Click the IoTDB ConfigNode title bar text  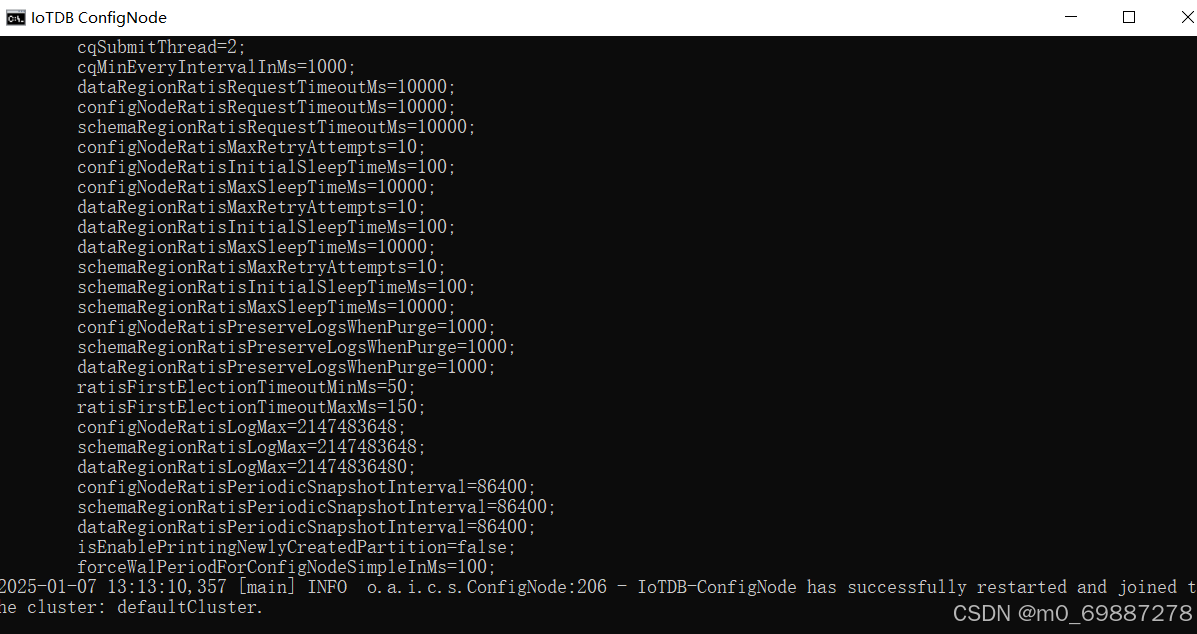pos(97,17)
